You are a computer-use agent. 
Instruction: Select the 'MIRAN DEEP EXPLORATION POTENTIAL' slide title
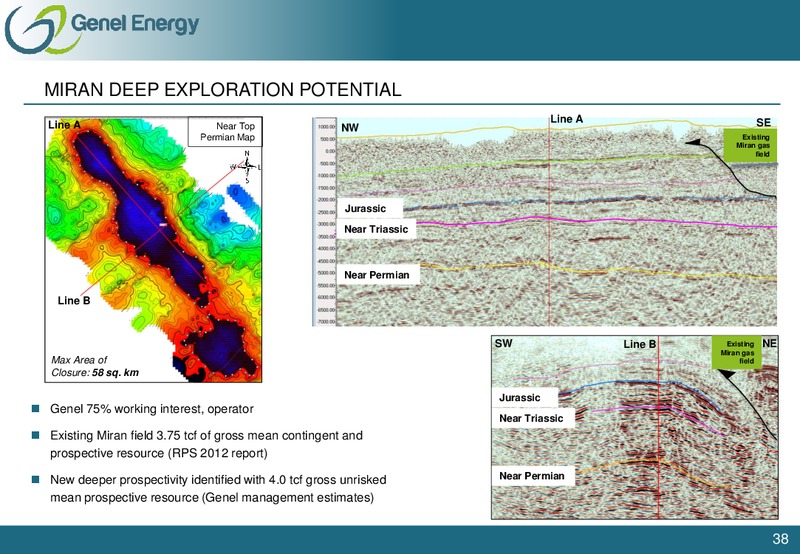(x=222, y=90)
